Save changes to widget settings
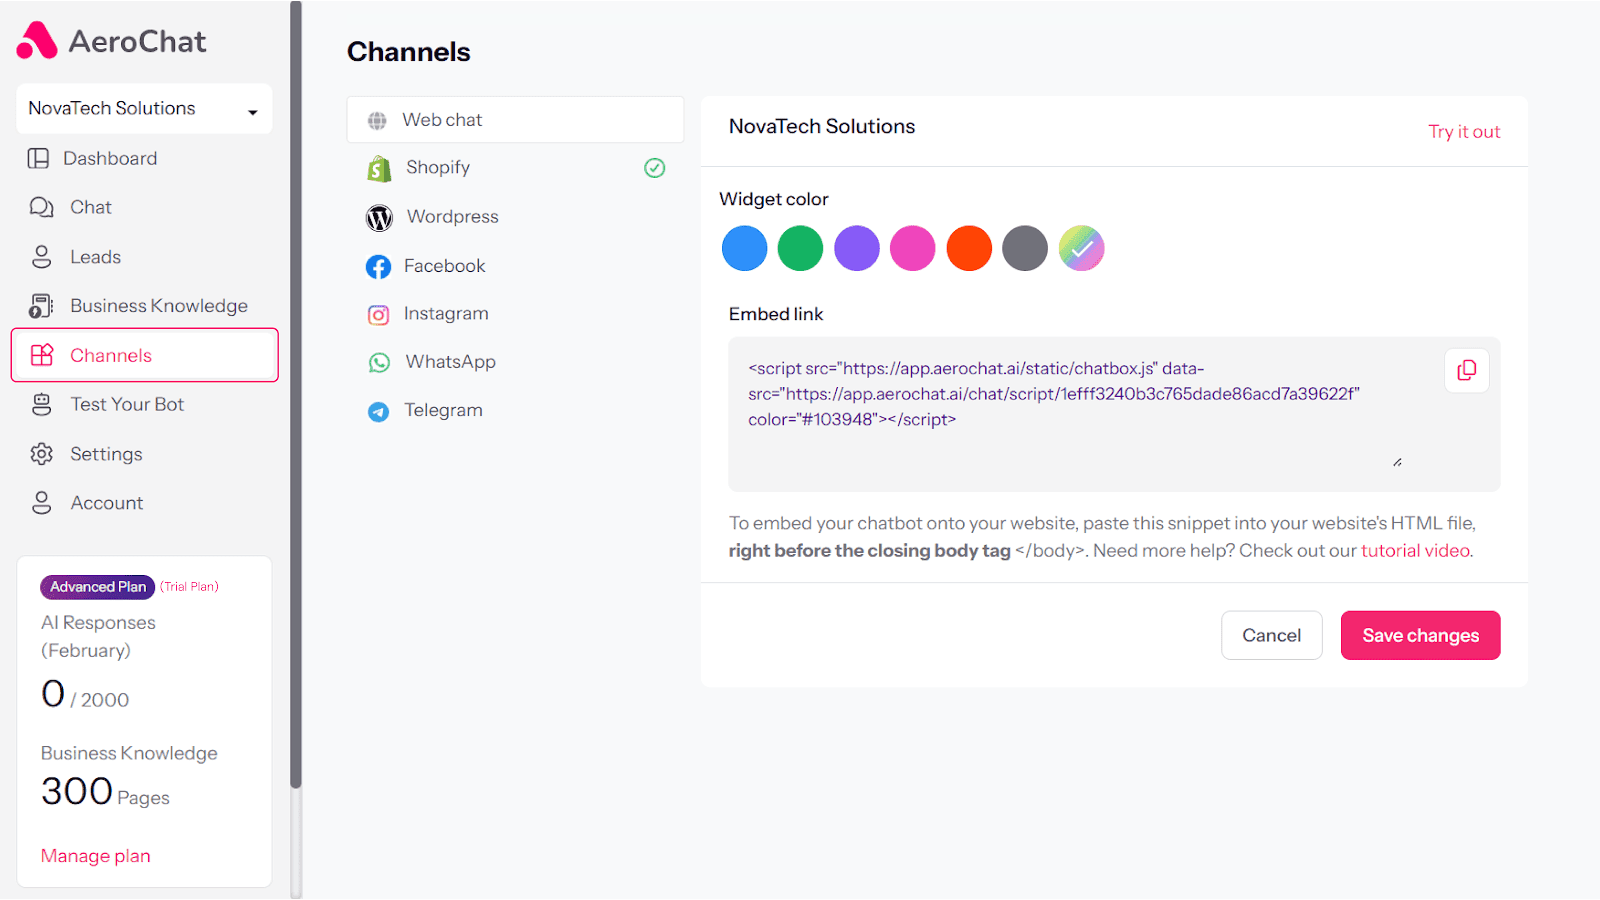1600x900 pixels. coord(1420,635)
